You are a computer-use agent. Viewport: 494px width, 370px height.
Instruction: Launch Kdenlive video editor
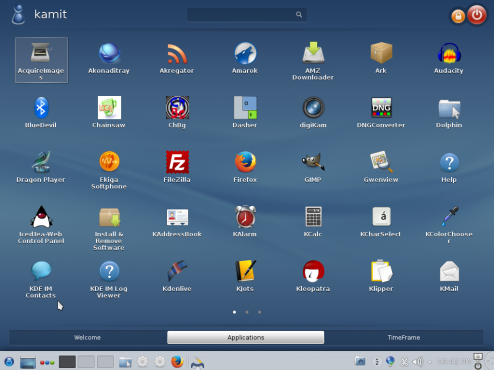[x=177, y=275]
